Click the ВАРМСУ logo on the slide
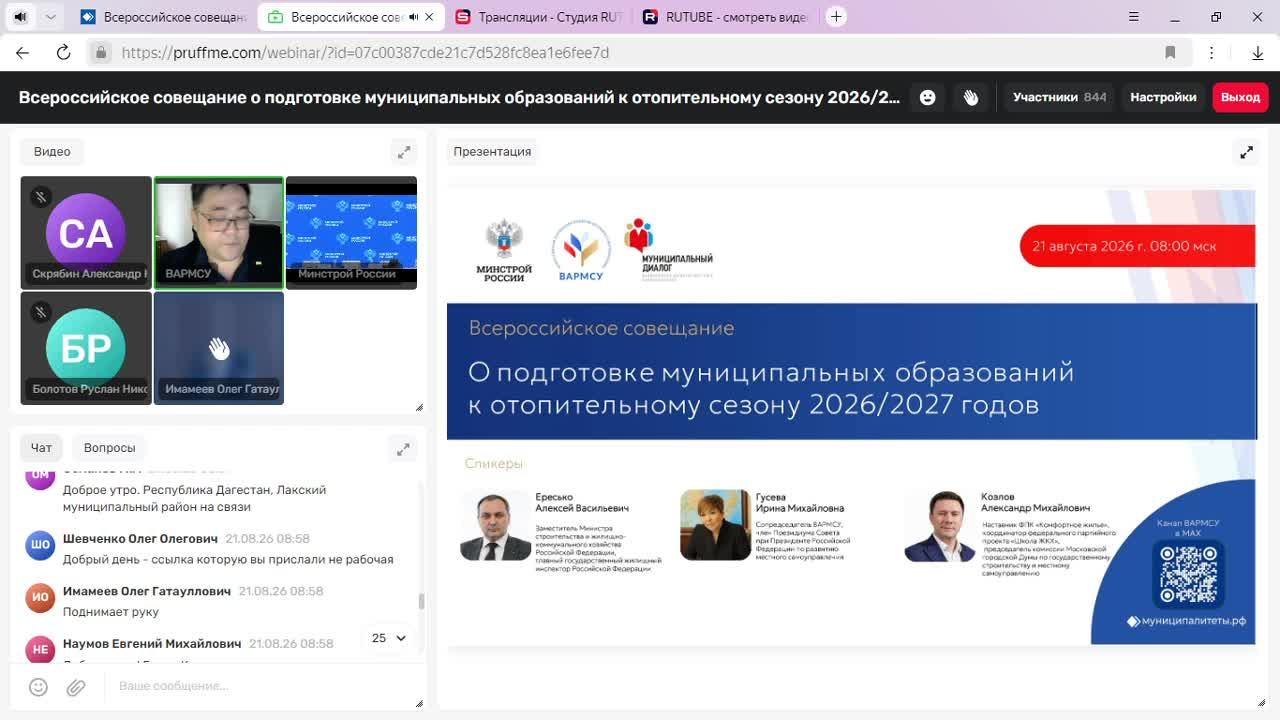The width and height of the screenshot is (1280, 720). coord(581,250)
